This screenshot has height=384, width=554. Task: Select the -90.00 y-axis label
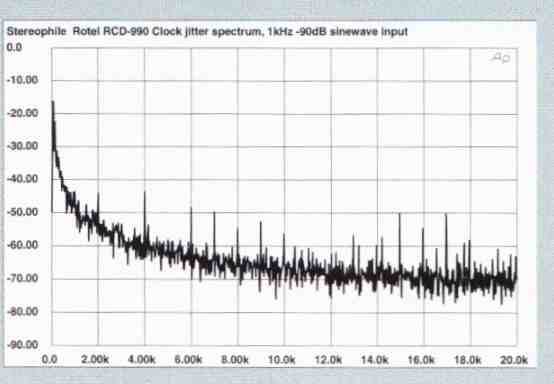[22, 345]
